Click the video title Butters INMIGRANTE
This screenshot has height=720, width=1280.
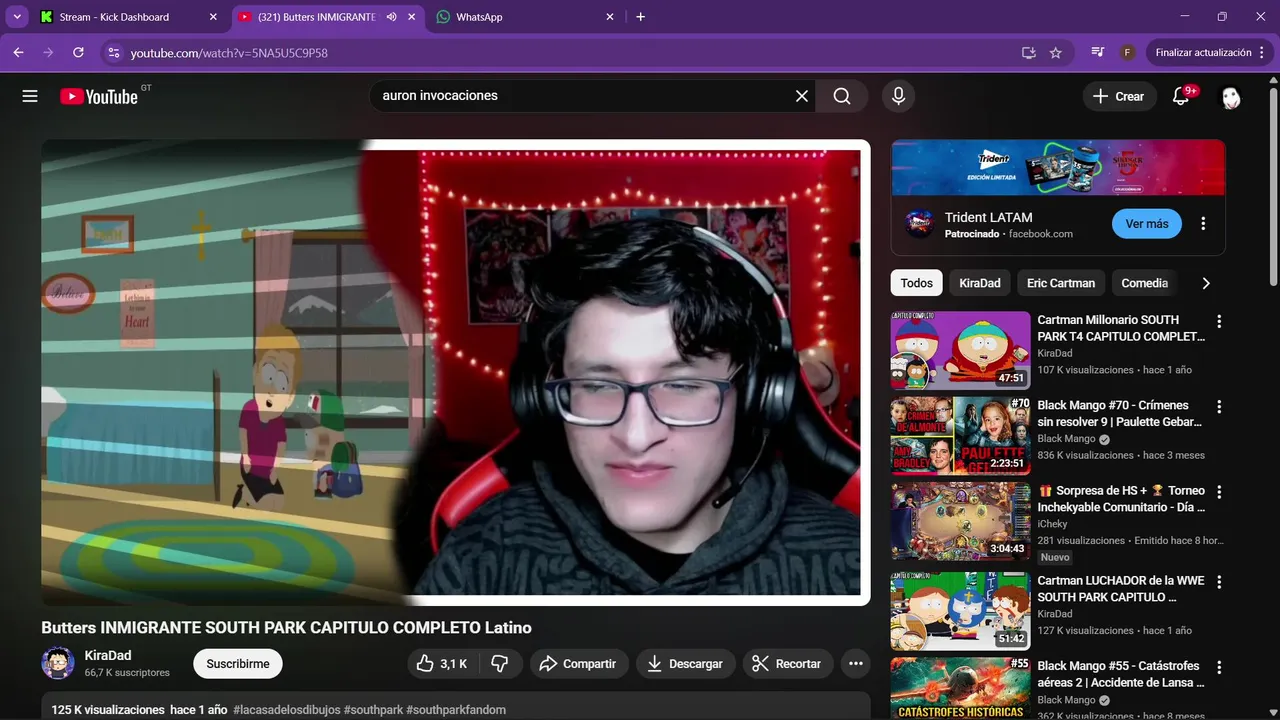tap(286, 628)
